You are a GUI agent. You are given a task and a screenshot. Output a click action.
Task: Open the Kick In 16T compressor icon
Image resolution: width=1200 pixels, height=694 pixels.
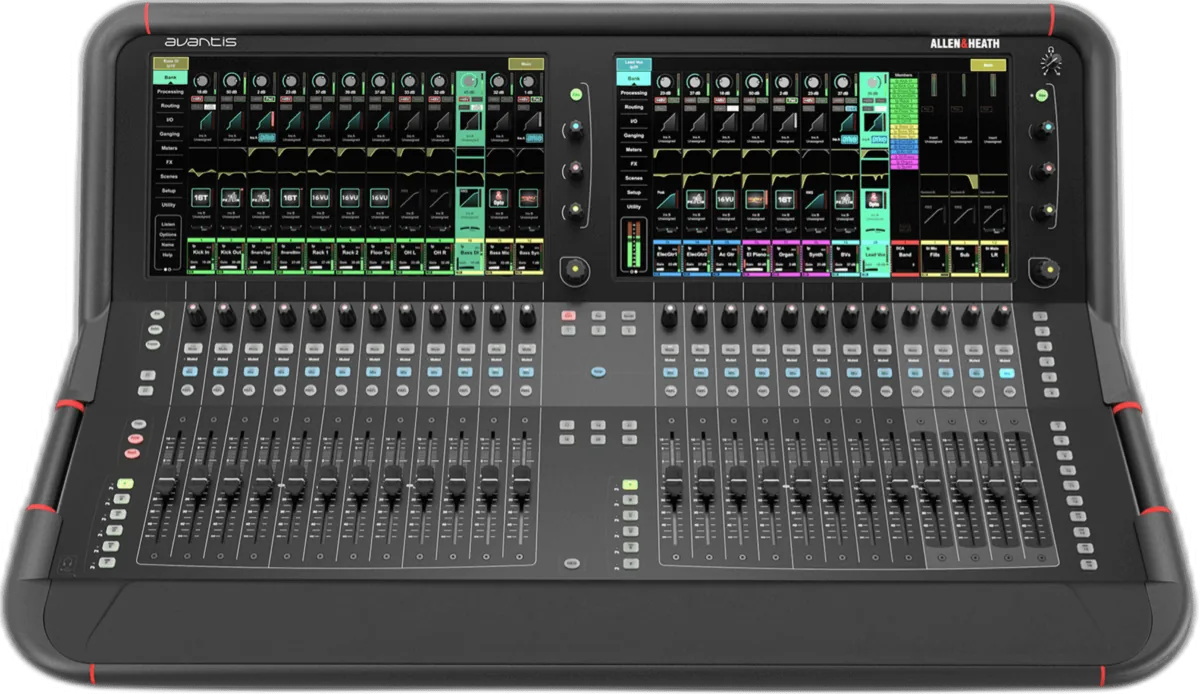pyautogui.click(x=201, y=199)
